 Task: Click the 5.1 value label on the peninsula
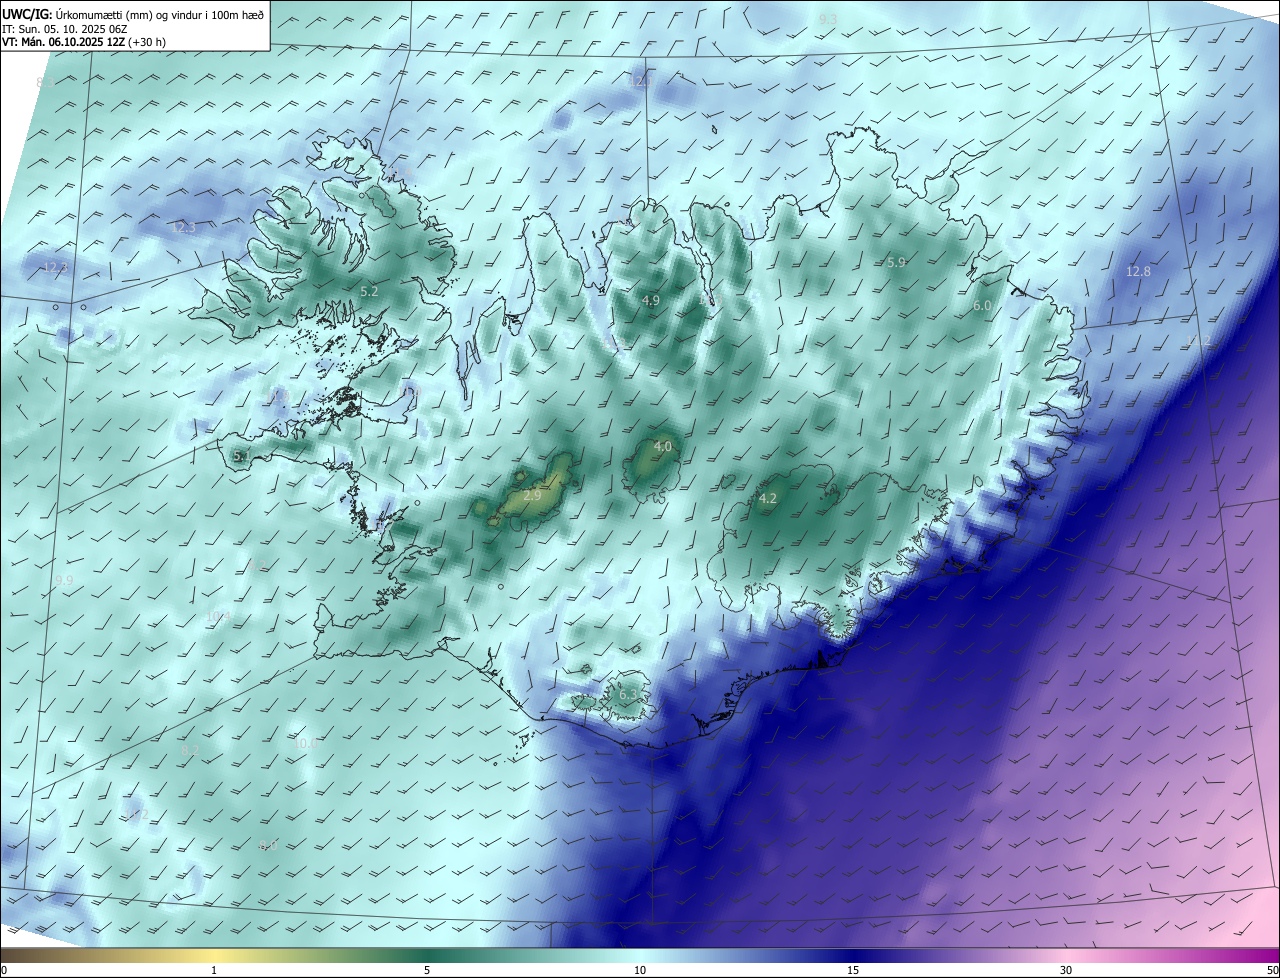tap(241, 456)
